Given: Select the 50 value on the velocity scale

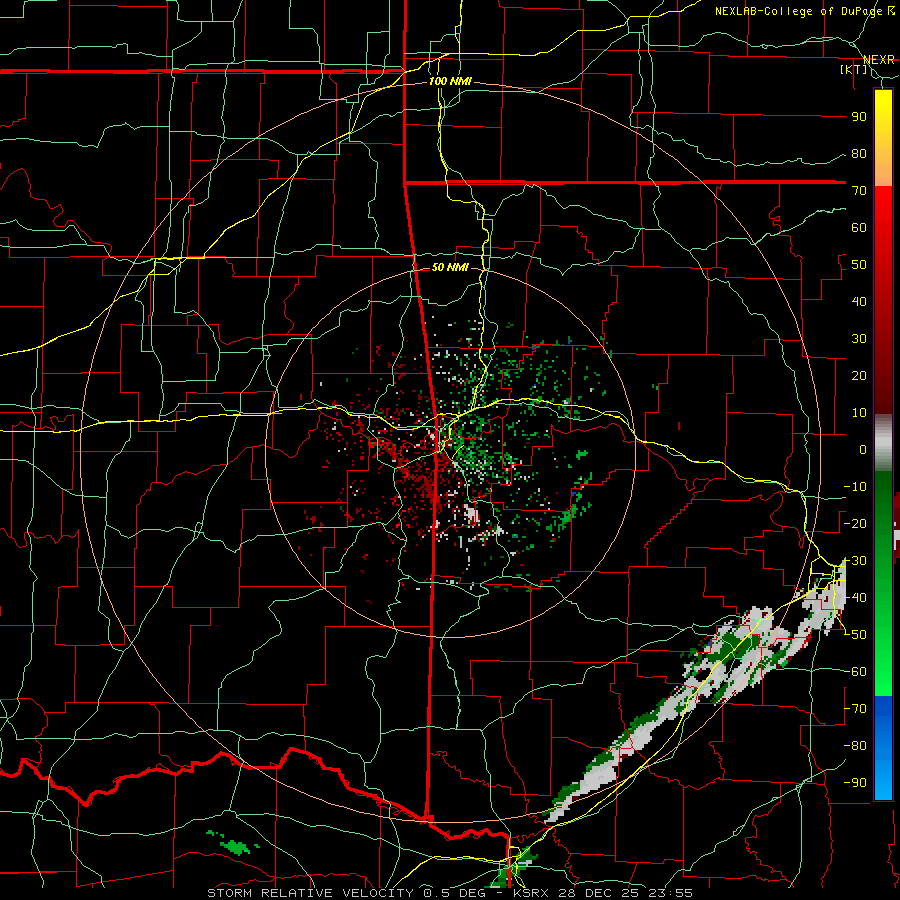Looking at the screenshot, I should pos(859,265).
